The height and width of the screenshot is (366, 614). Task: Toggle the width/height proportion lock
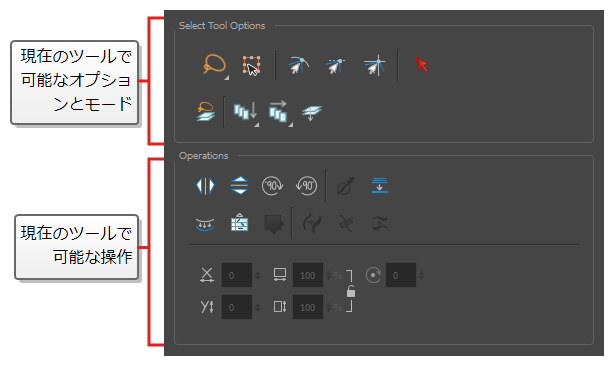pyautogui.click(x=351, y=291)
